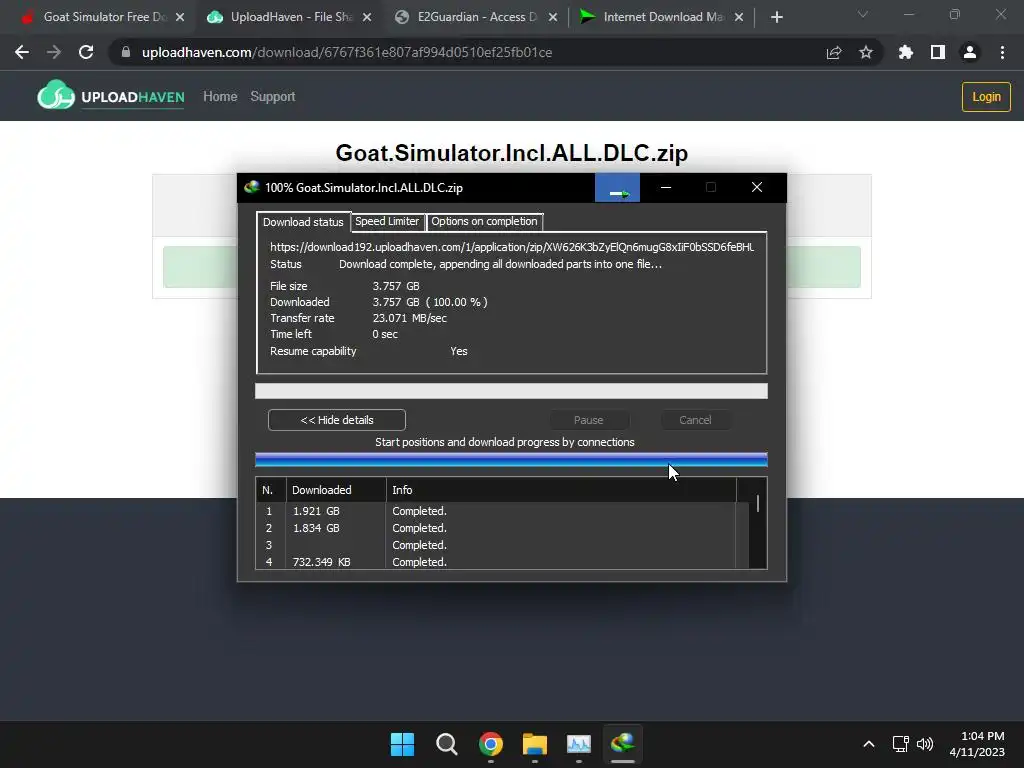Click the address bar URL field
Screen dimensions: 1024x768
[x=347, y=52]
